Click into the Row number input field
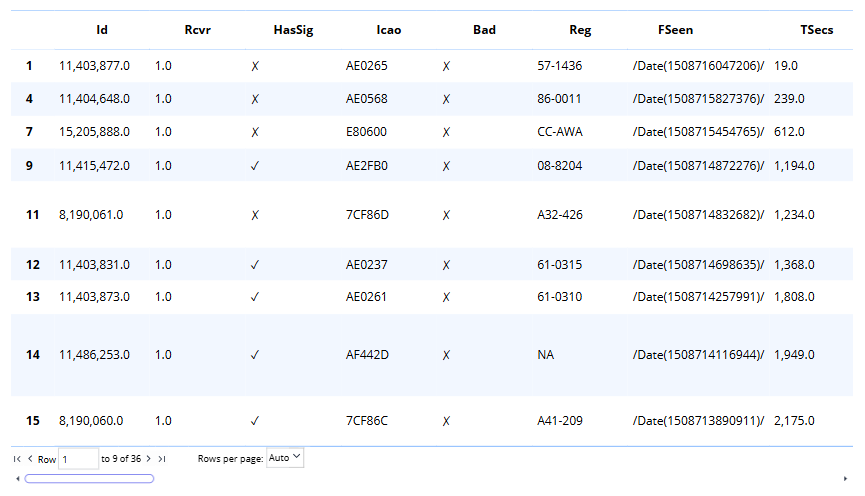This screenshot has width=865, height=496. pos(78,459)
